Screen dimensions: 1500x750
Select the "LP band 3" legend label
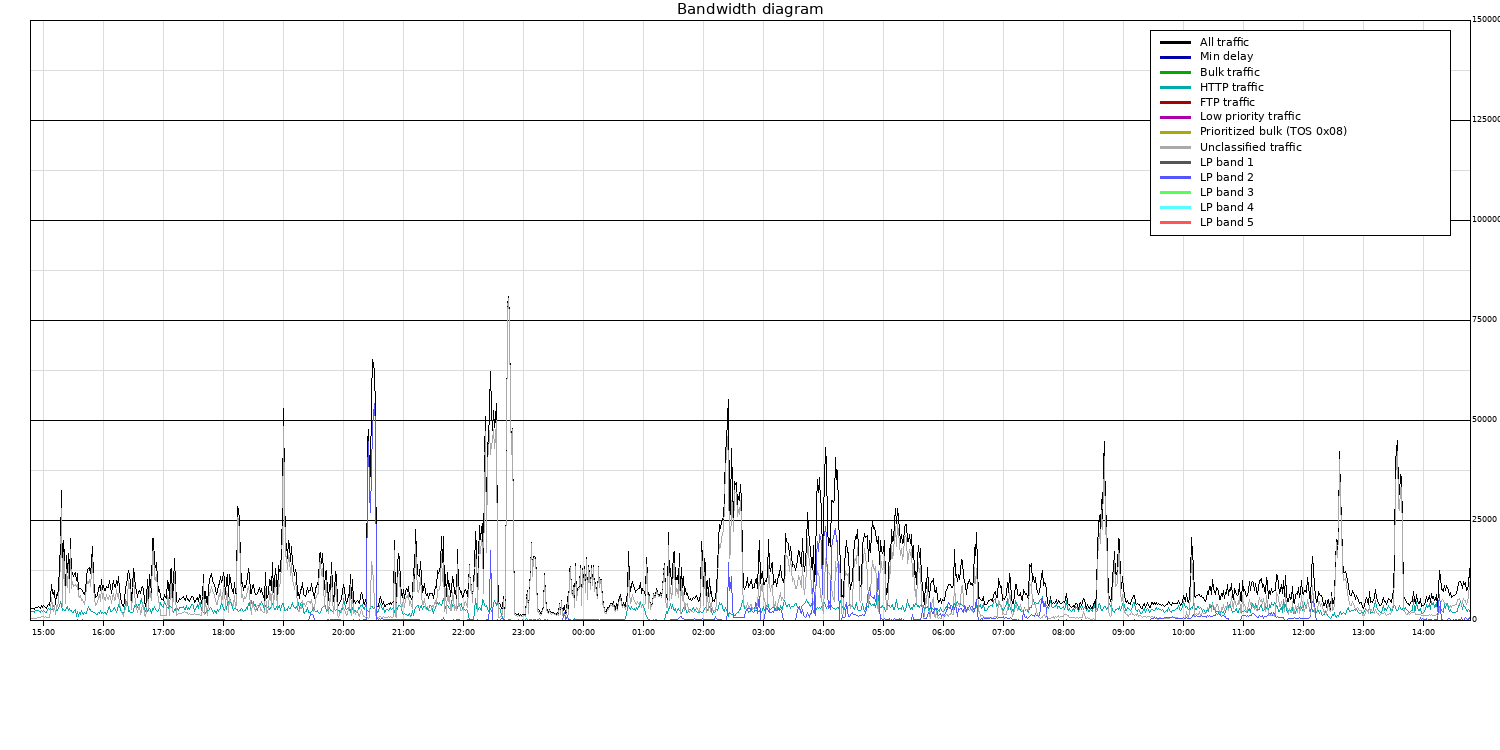click(x=1226, y=192)
